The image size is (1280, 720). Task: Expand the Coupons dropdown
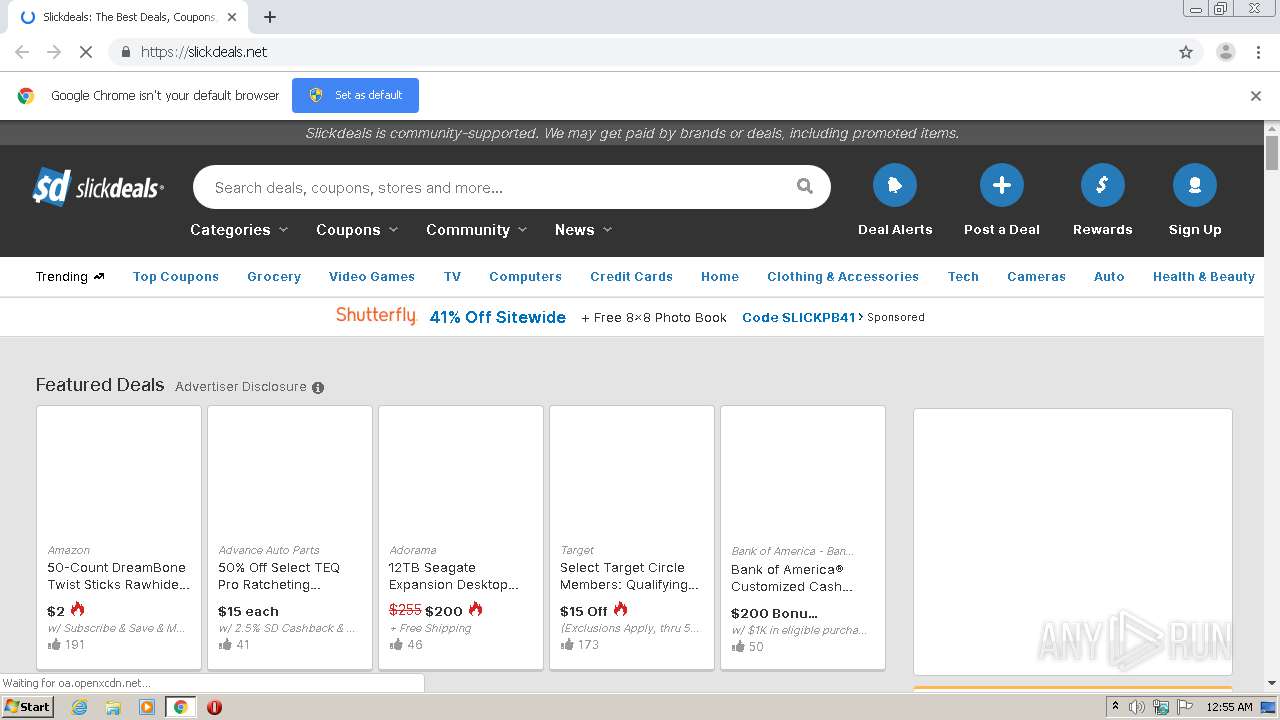pos(357,230)
